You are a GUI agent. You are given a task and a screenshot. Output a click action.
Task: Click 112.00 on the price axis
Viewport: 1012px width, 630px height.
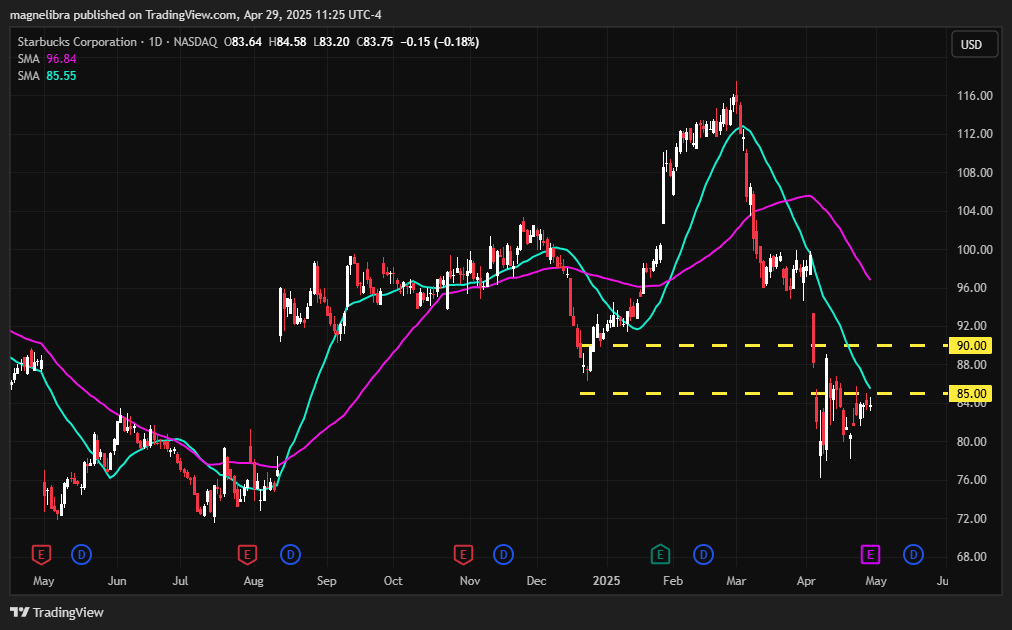click(x=975, y=134)
